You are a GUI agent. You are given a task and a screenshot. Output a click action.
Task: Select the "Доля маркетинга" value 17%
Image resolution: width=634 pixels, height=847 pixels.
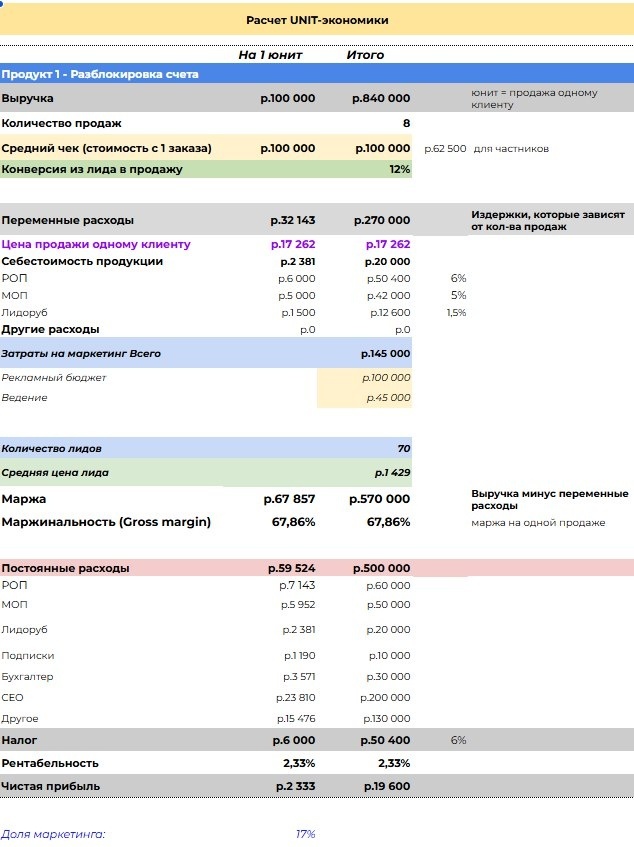point(305,834)
